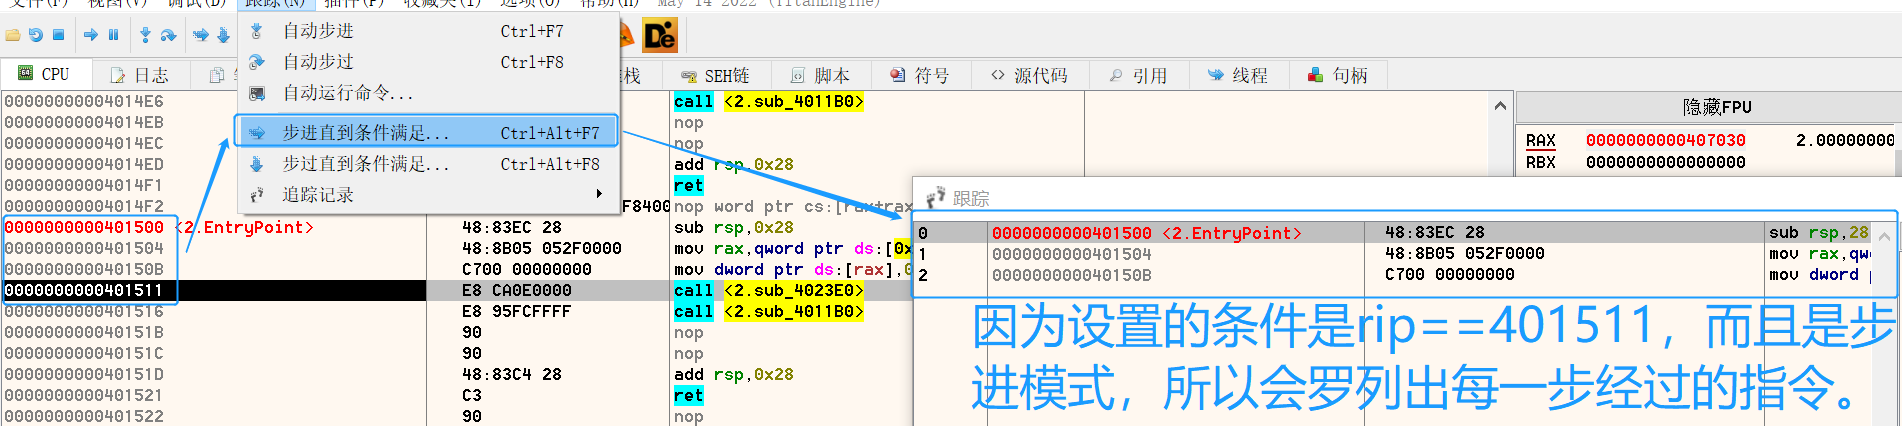Open a file with the folder icon
Screen dimensions: 1902x426
tap(13, 35)
